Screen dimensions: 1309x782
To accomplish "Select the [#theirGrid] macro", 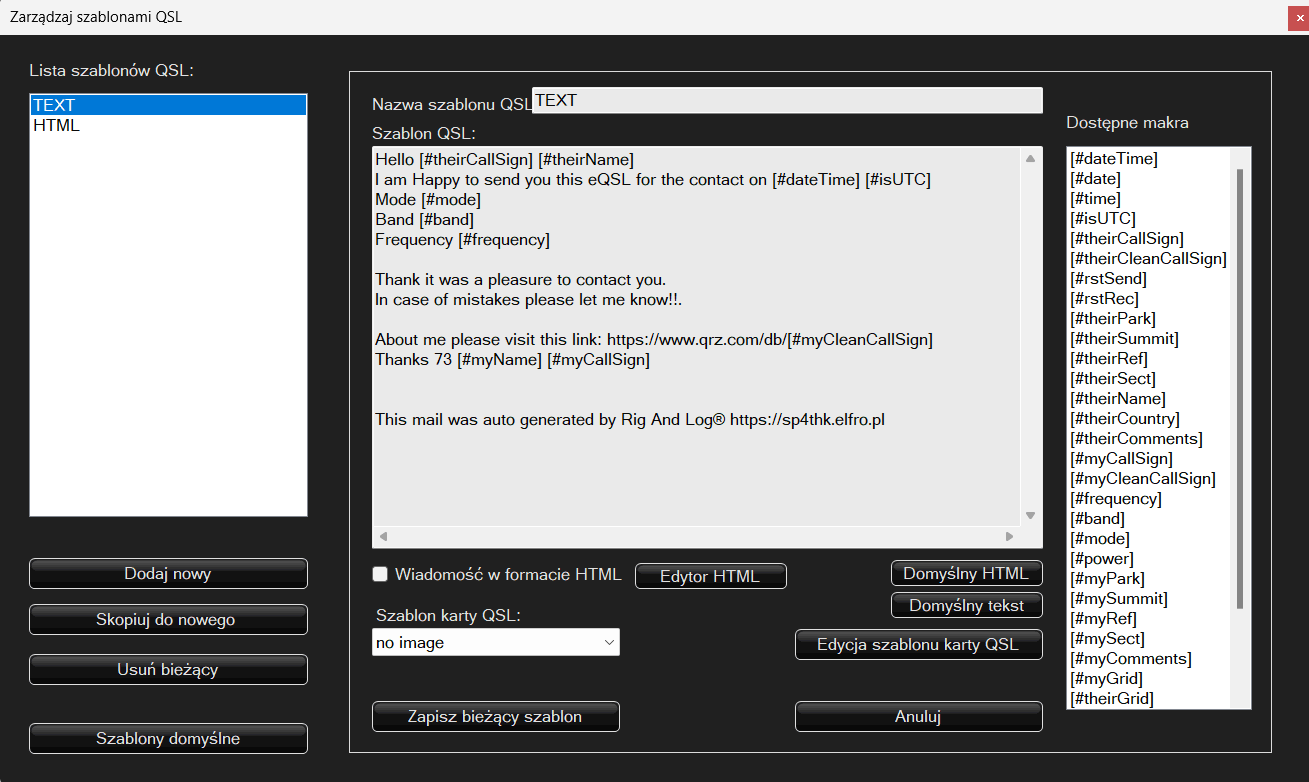I will click(x=1111, y=699).
